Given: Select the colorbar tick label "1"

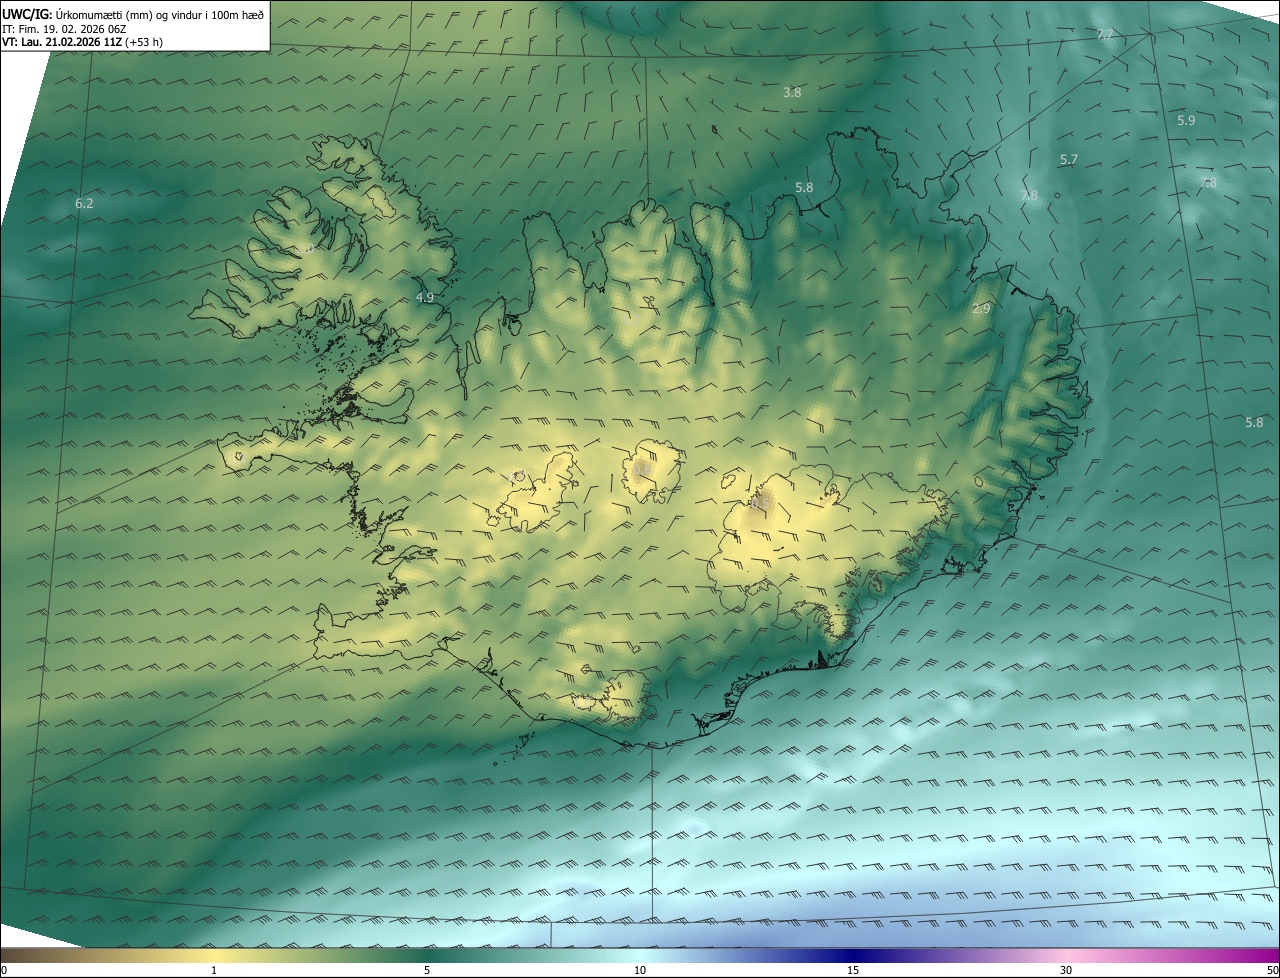Looking at the screenshot, I should coord(214,970).
